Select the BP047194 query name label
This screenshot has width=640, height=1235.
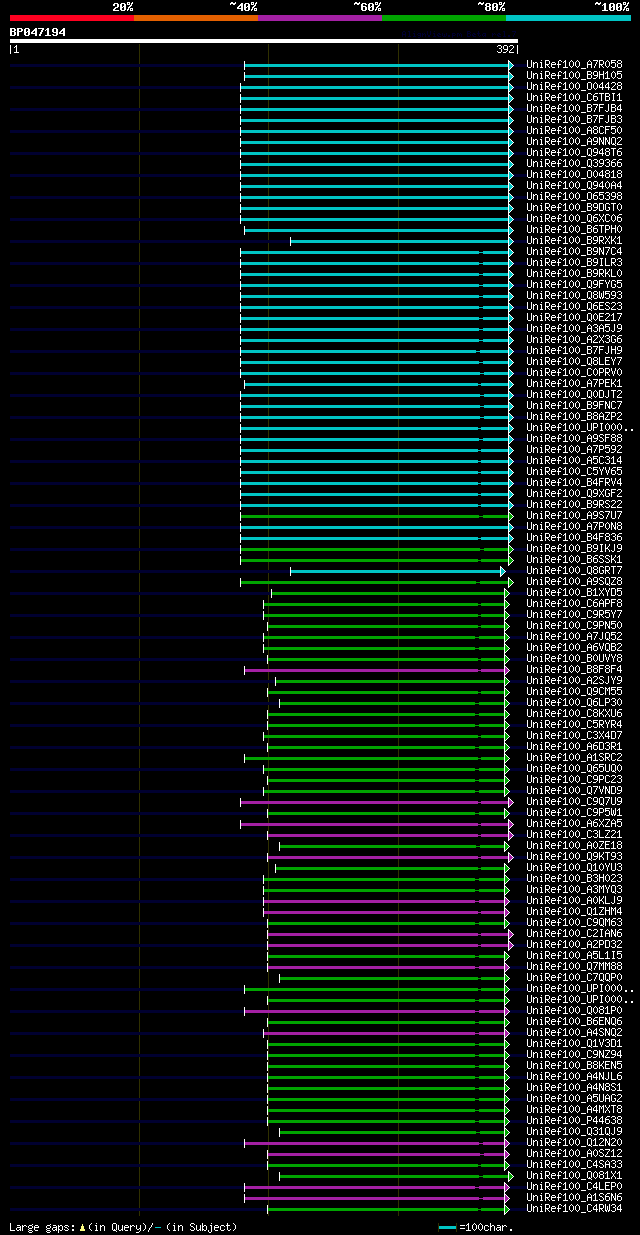[38, 32]
